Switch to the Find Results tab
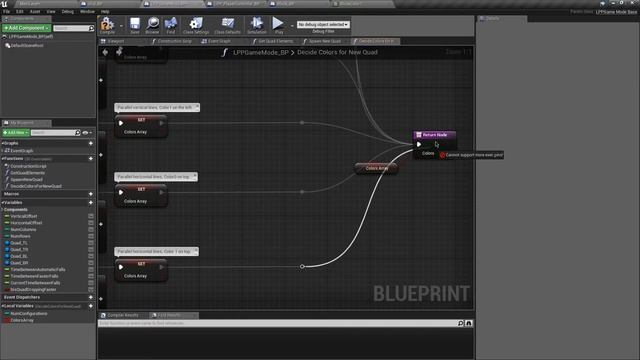 (x=169, y=315)
